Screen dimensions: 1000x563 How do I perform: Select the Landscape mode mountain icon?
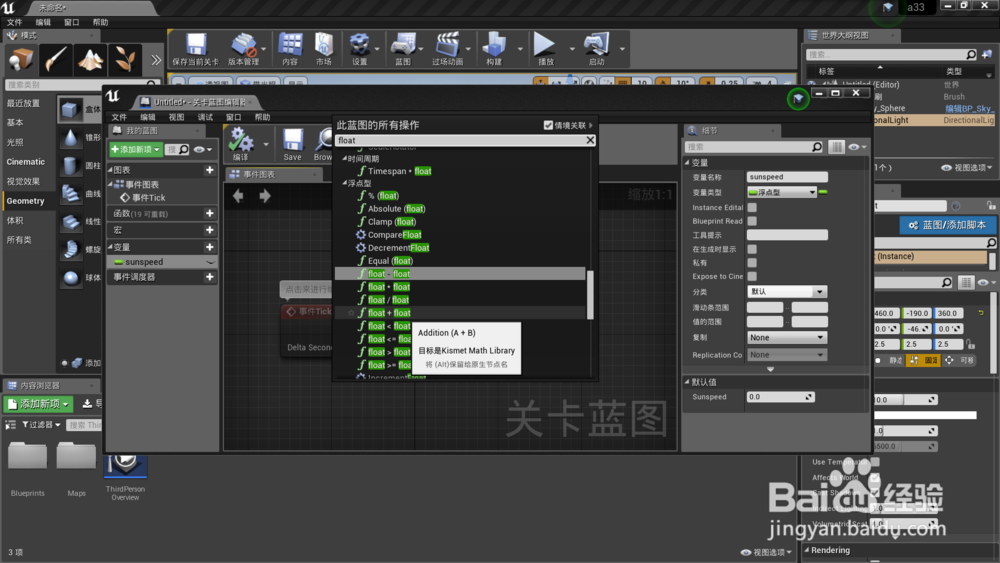(91, 60)
